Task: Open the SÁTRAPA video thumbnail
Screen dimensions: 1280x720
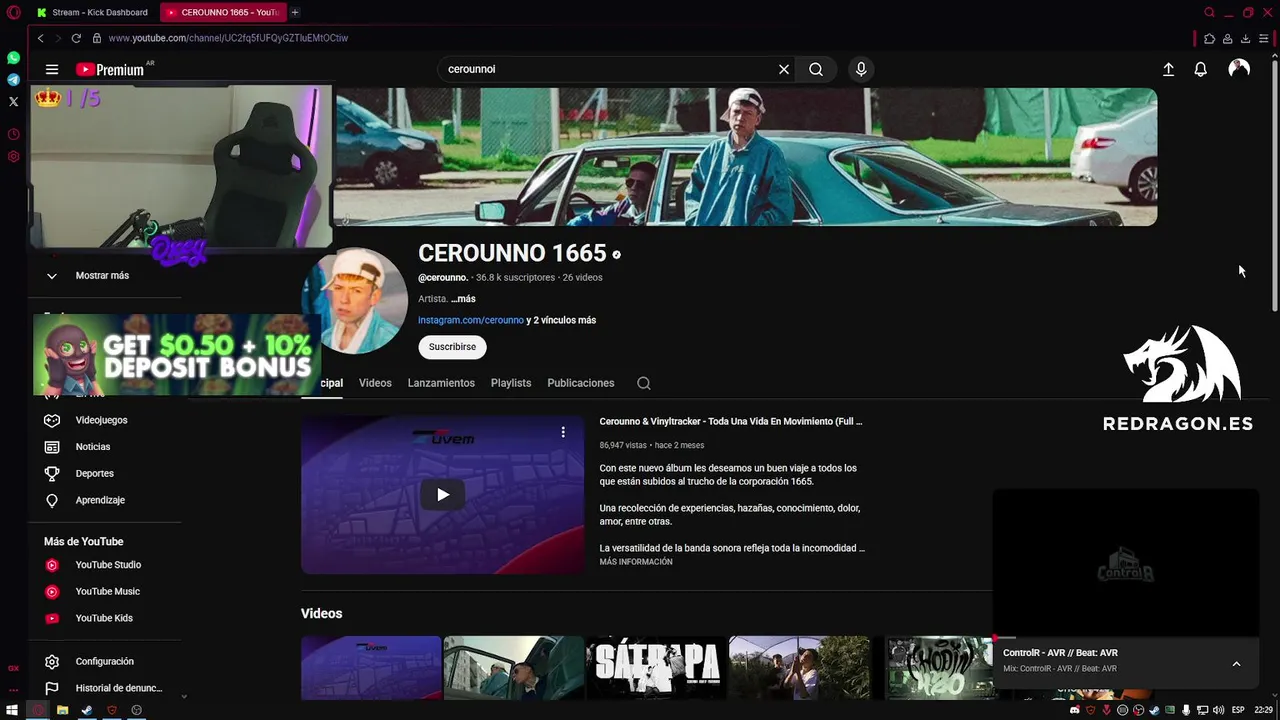Action: 656,668
